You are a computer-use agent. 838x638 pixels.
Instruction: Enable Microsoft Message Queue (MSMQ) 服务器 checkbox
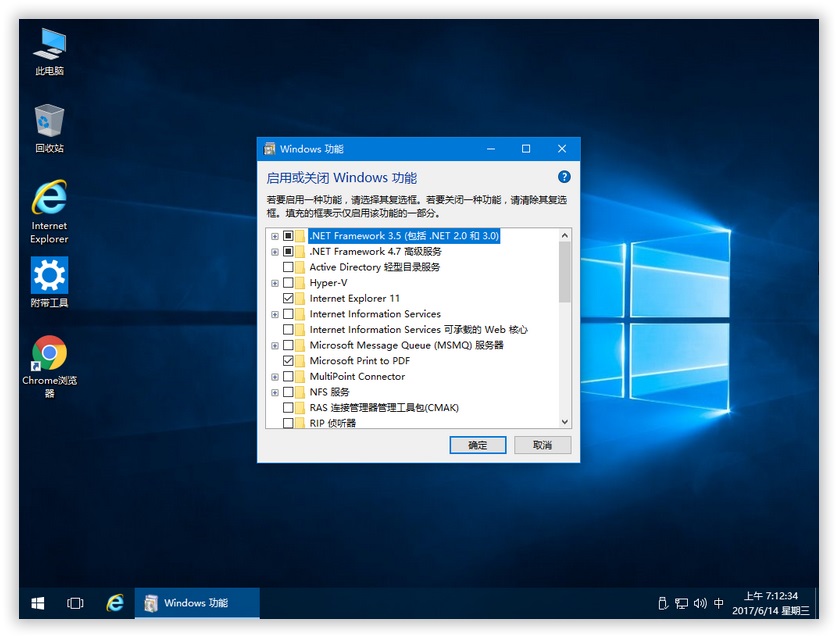(x=288, y=345)
